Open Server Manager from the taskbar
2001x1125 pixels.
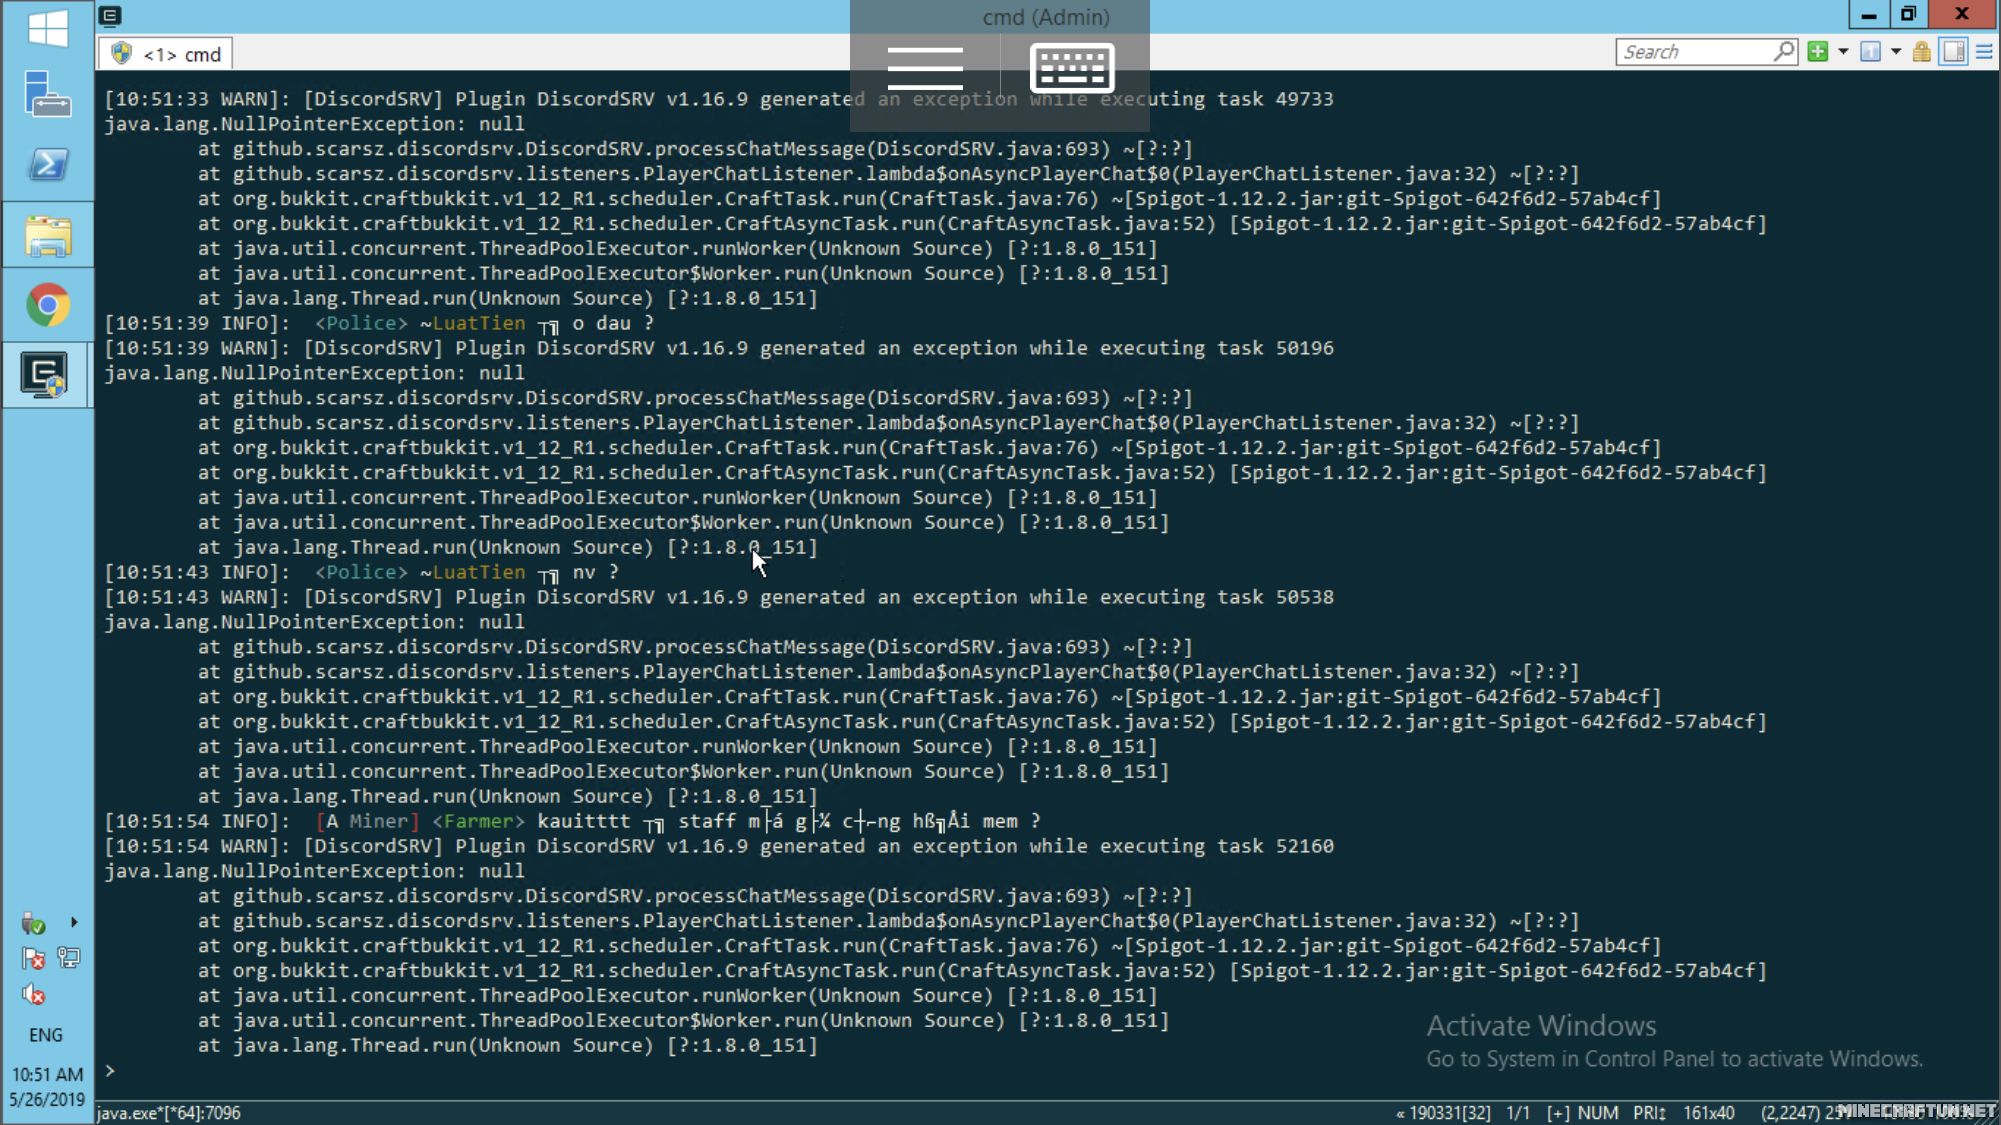click(47, 95)
